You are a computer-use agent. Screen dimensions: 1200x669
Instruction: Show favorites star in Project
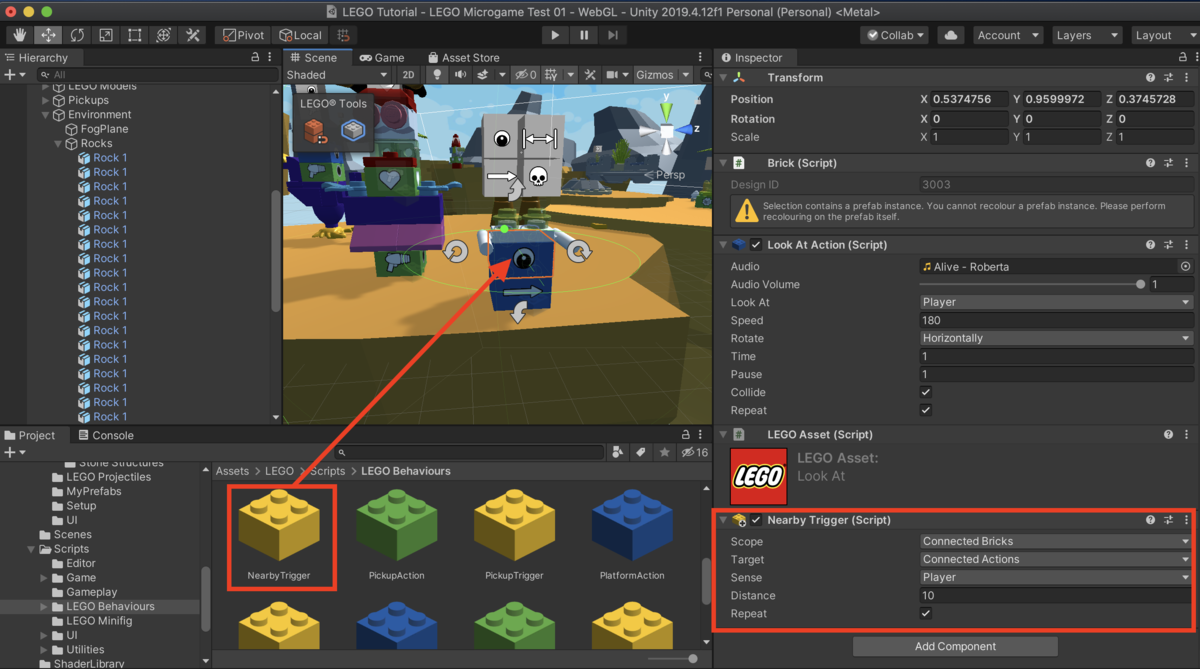[x=664, y=453]
